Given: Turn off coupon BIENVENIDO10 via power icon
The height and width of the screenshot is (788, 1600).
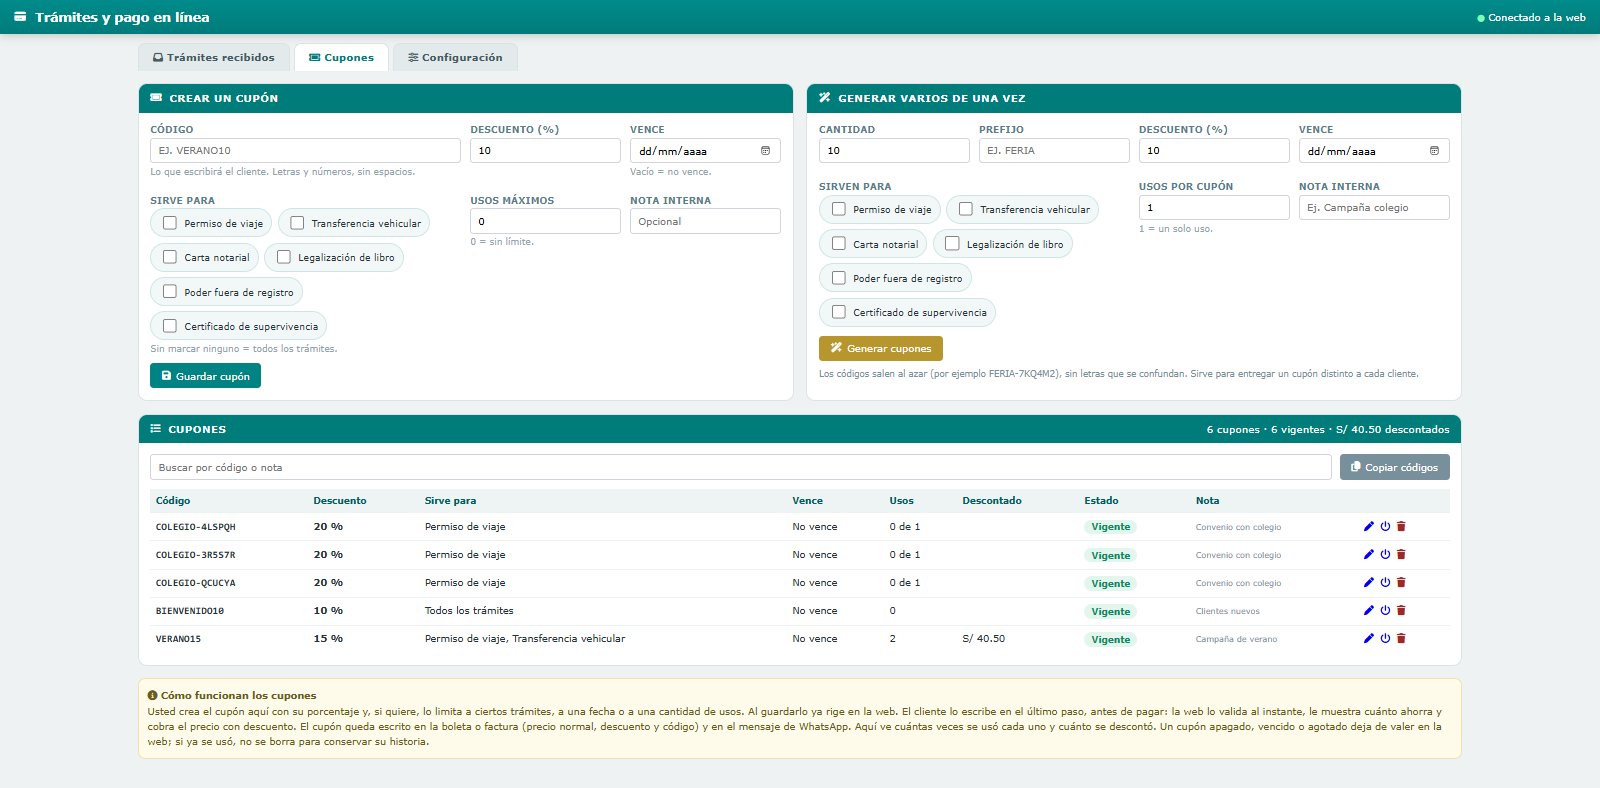Looking at the screenshot, I should 1385,610.
